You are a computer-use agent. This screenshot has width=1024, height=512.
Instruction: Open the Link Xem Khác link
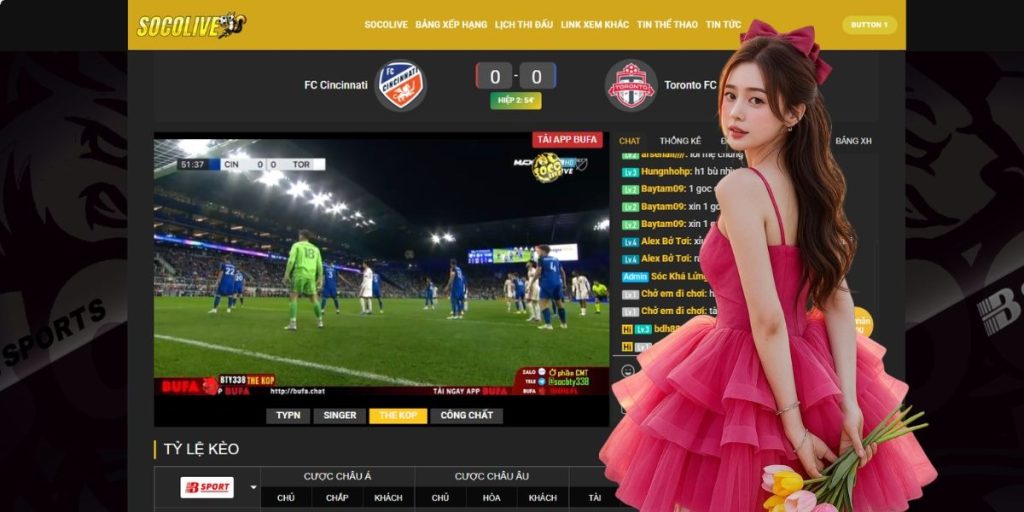tap(594, 25)
